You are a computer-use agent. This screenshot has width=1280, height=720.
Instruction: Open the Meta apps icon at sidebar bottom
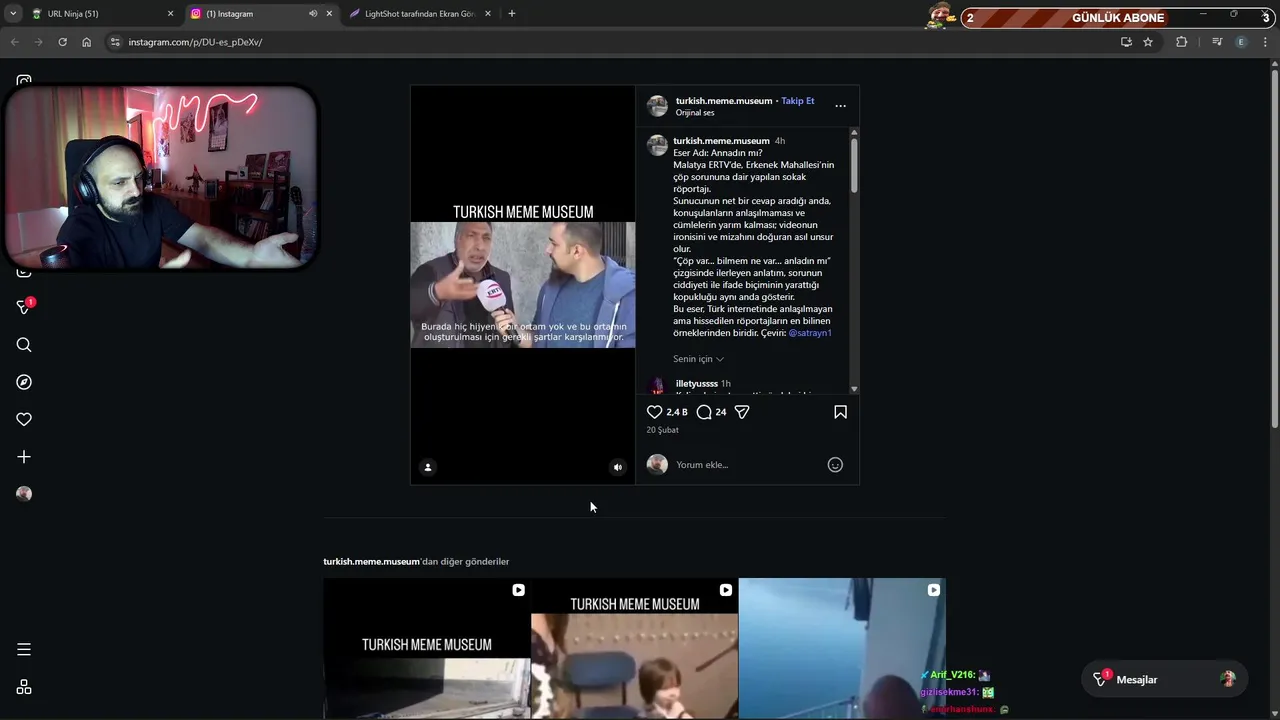[24, 687]
